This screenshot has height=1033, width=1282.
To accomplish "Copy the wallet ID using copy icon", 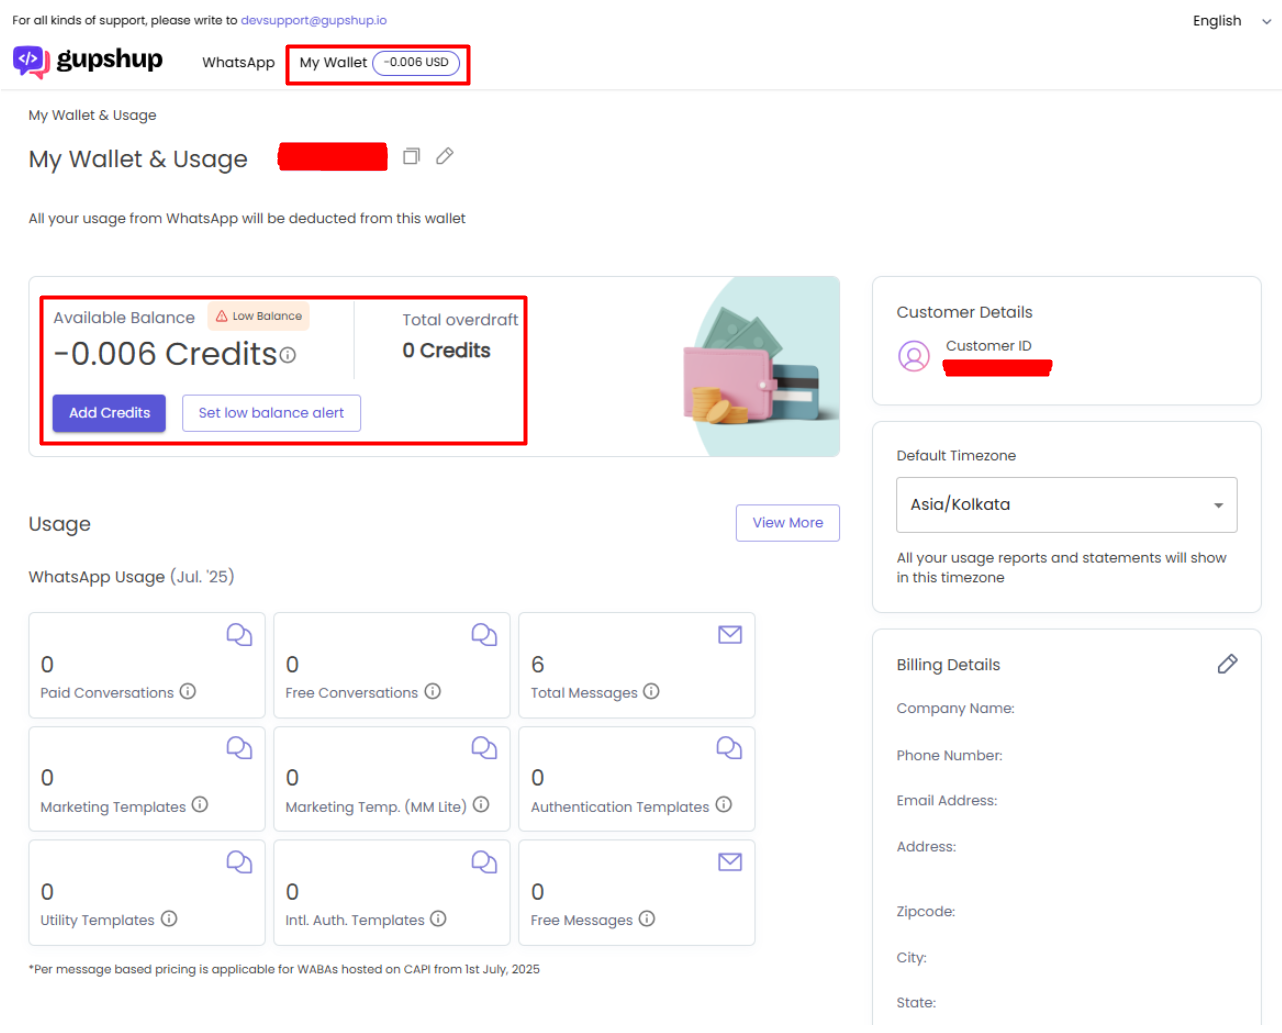I will [411, 156].
